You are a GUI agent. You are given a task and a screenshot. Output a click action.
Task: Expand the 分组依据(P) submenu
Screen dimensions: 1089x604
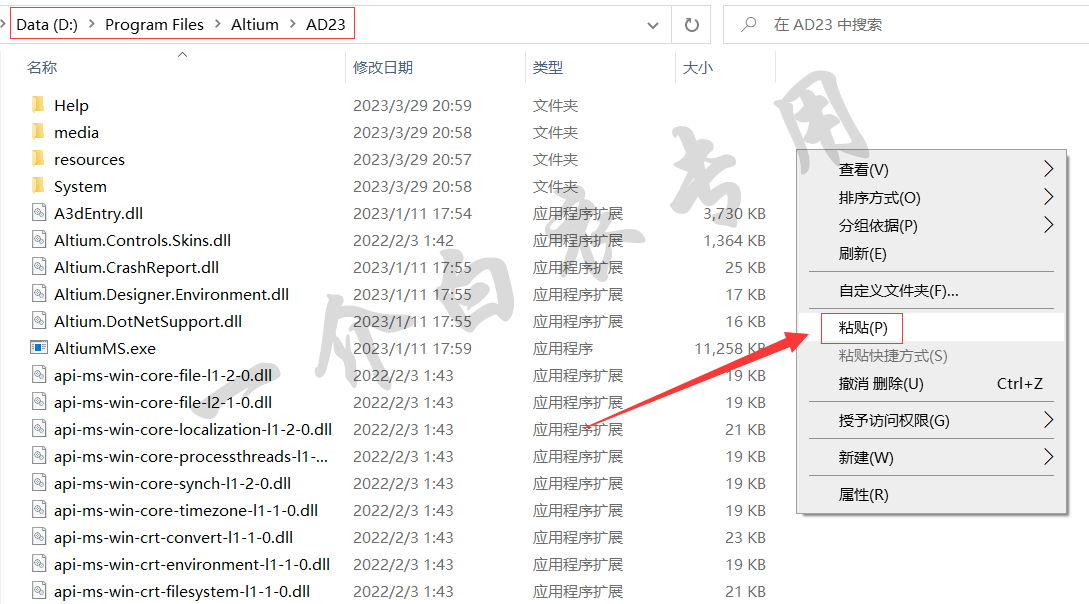tap(1049, 225)
